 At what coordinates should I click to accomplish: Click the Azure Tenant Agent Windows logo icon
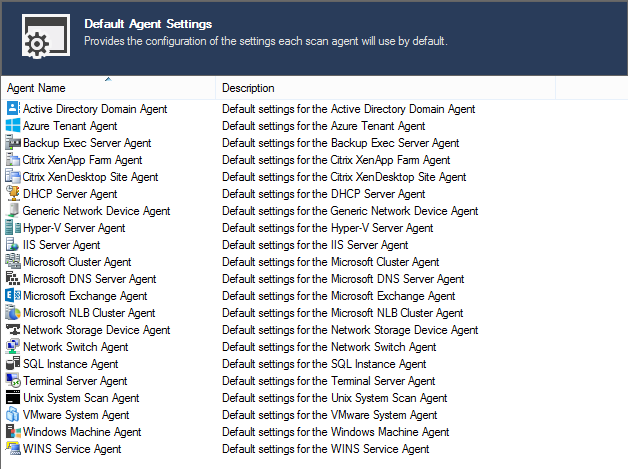click(13, 125)
